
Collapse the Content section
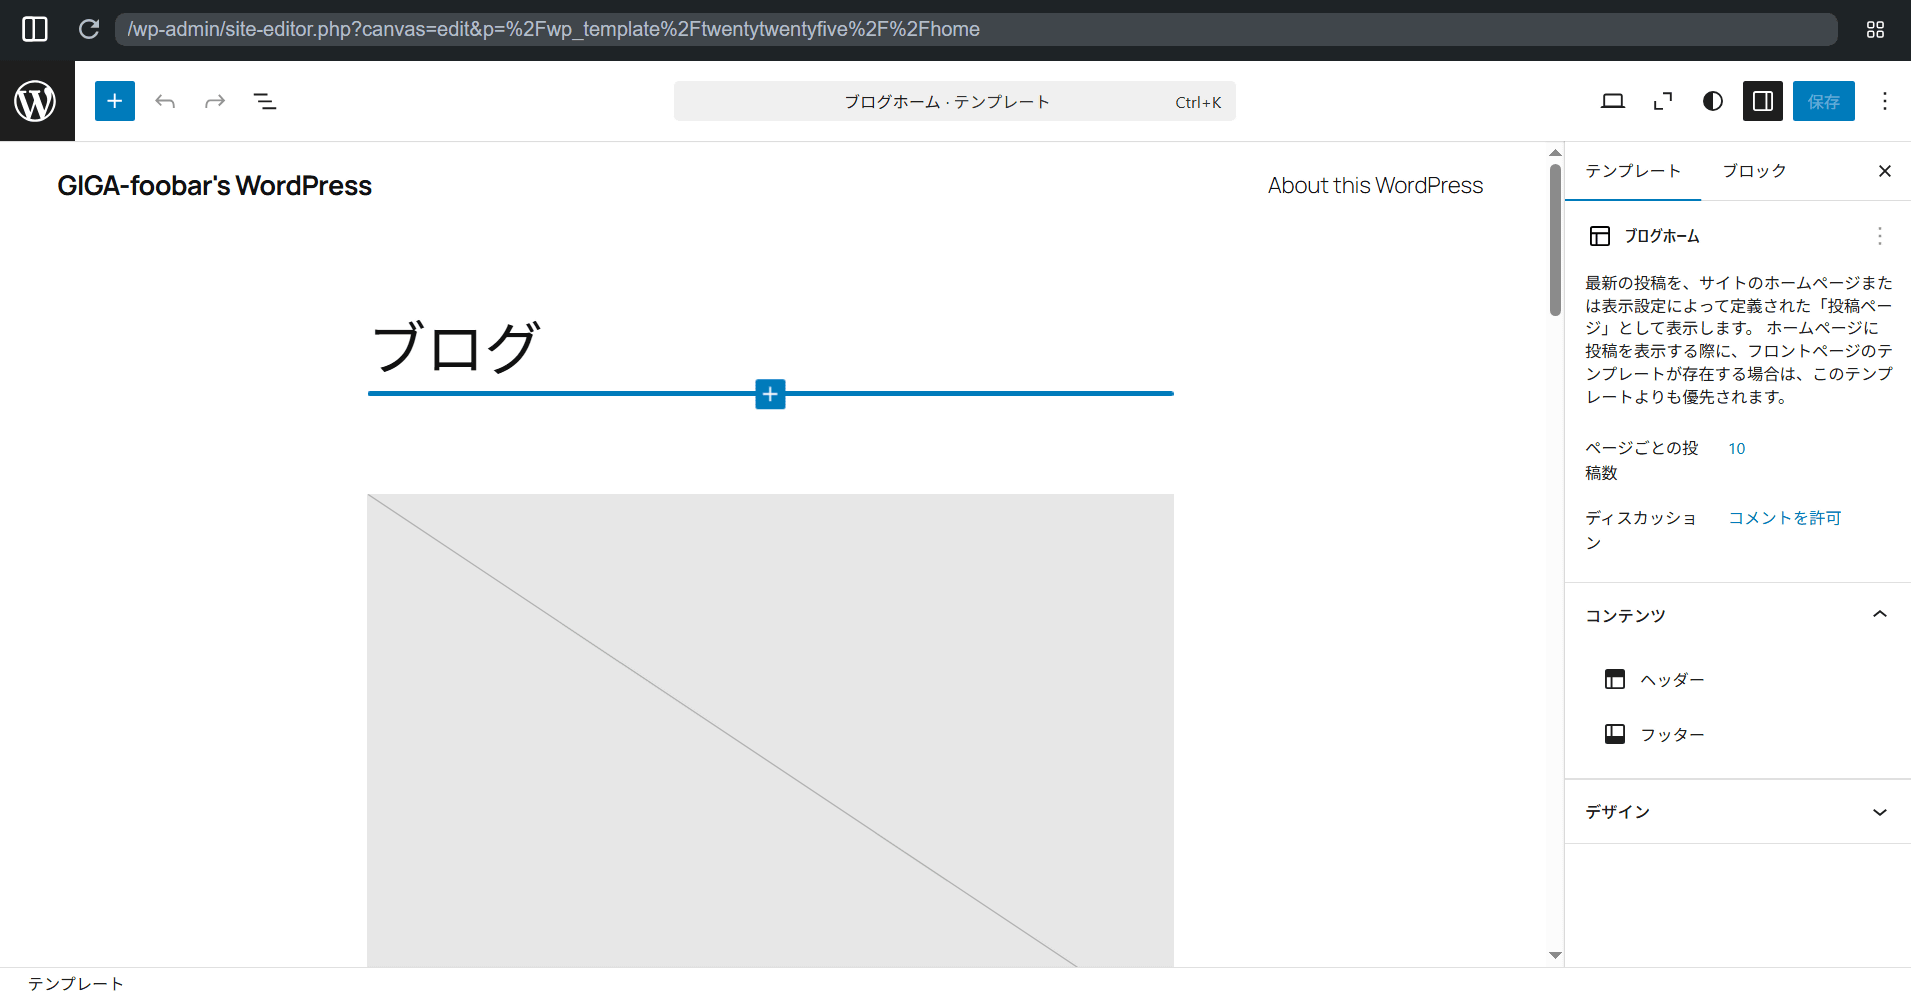pos(1879,615)
